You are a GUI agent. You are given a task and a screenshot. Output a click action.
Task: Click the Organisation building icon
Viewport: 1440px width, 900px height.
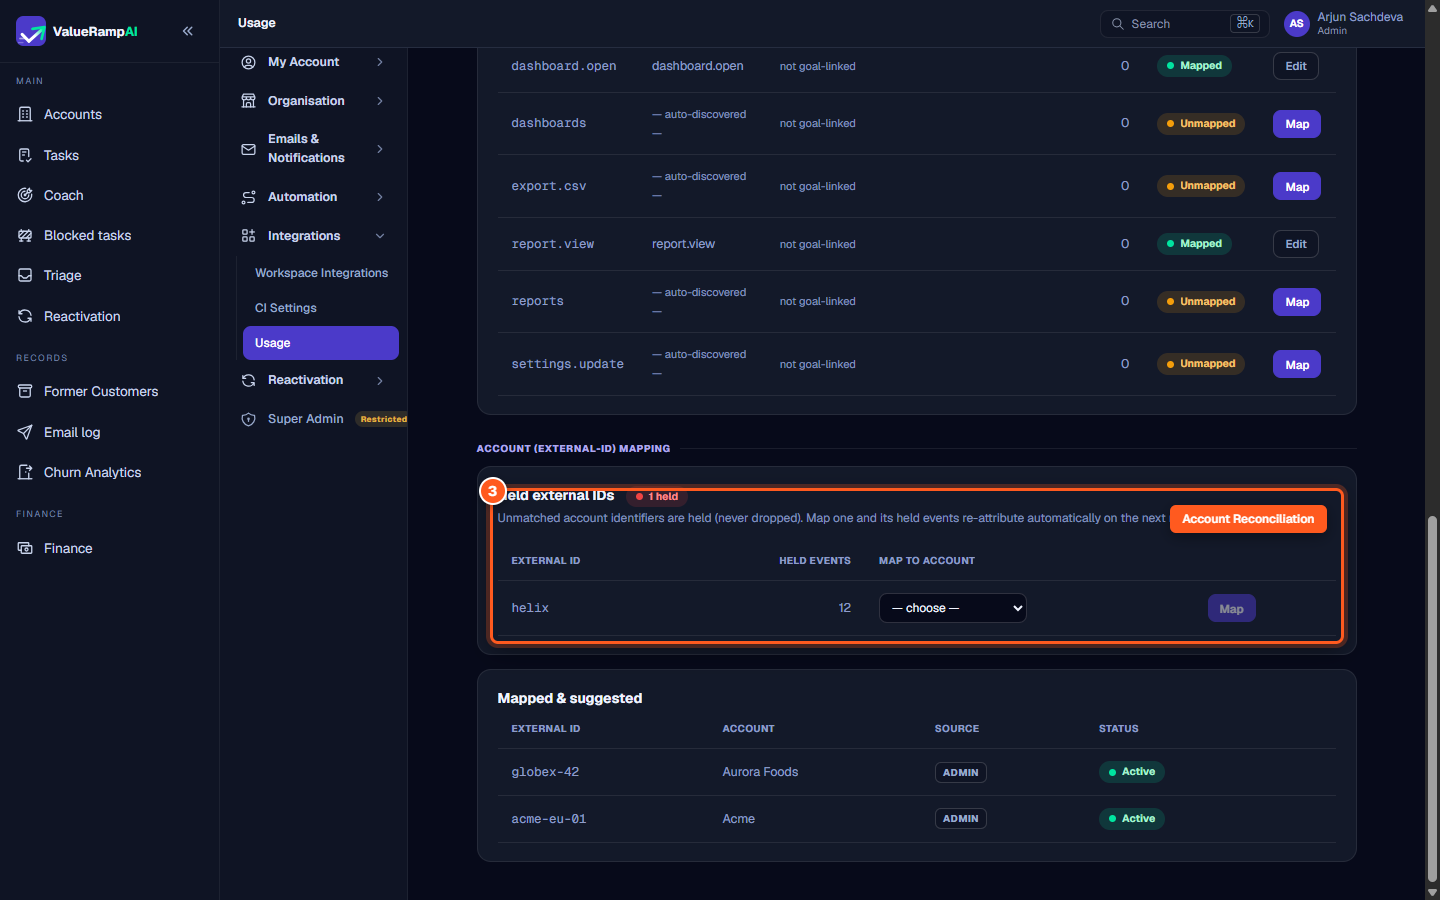pos(248,101)
